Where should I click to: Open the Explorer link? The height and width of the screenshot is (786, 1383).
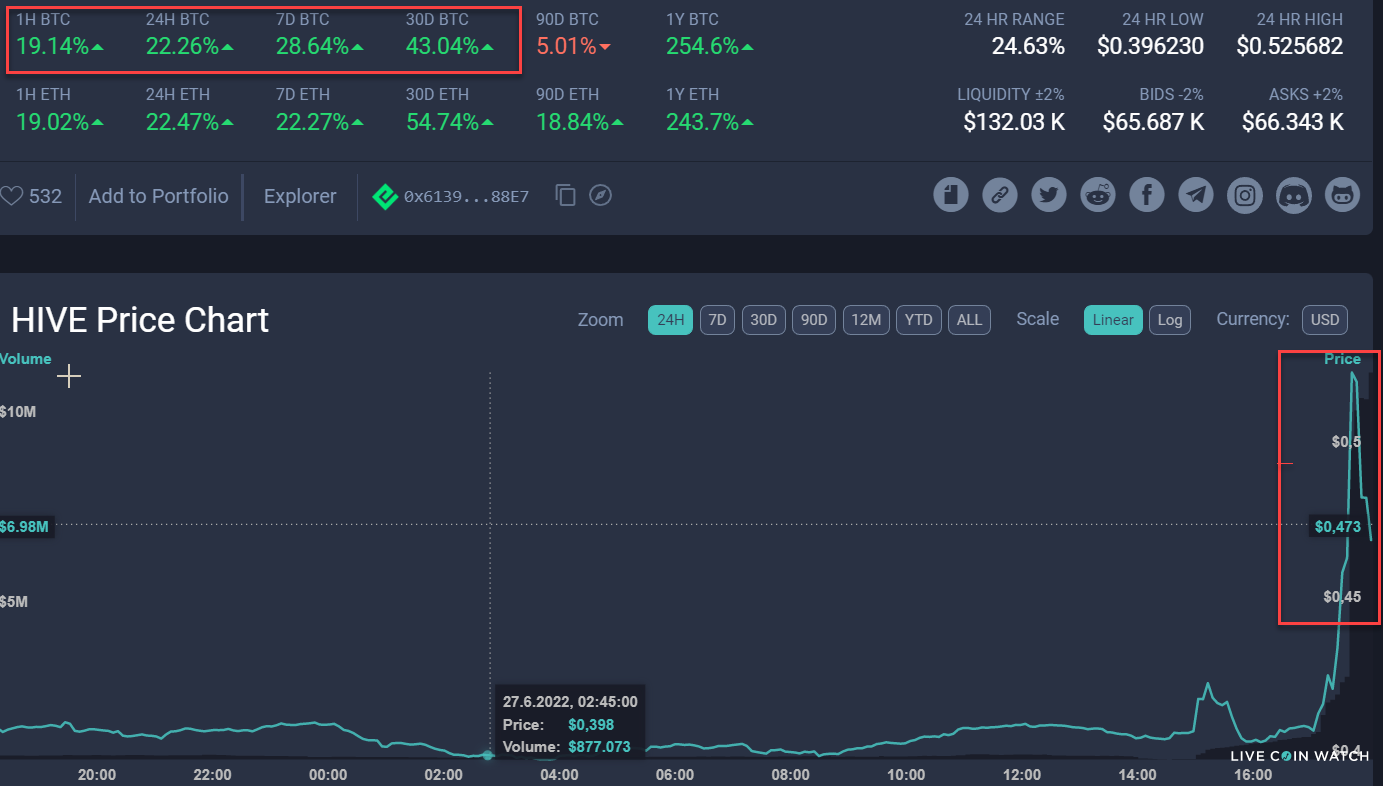[300, 196]
